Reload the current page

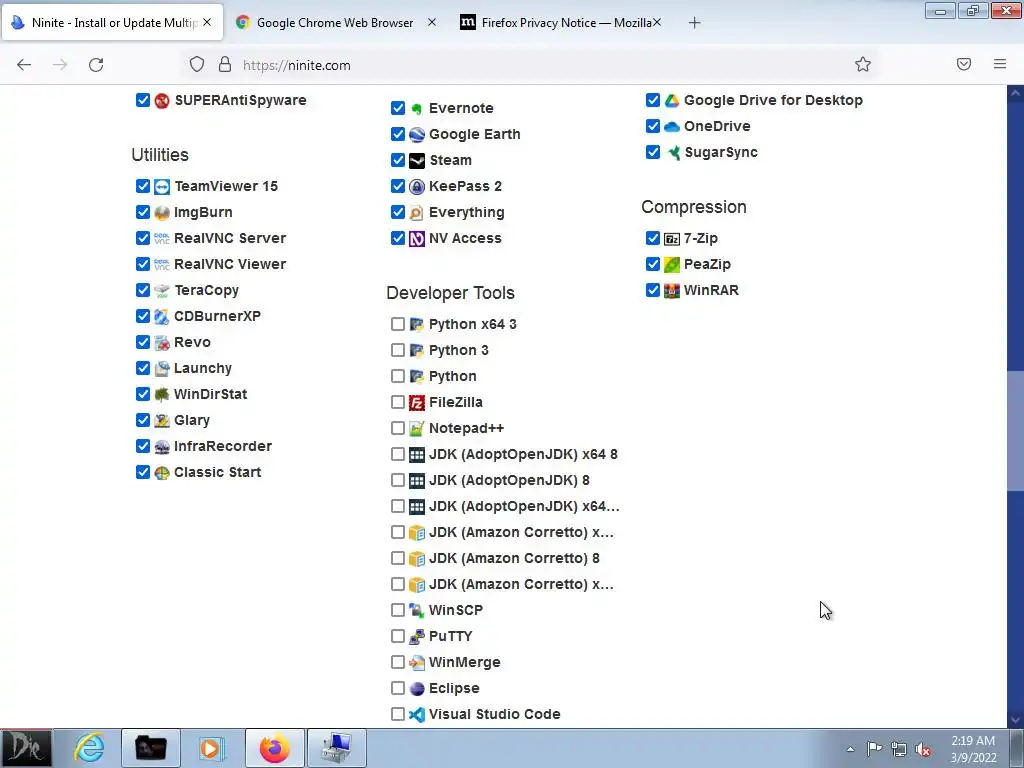click(96, 65)
